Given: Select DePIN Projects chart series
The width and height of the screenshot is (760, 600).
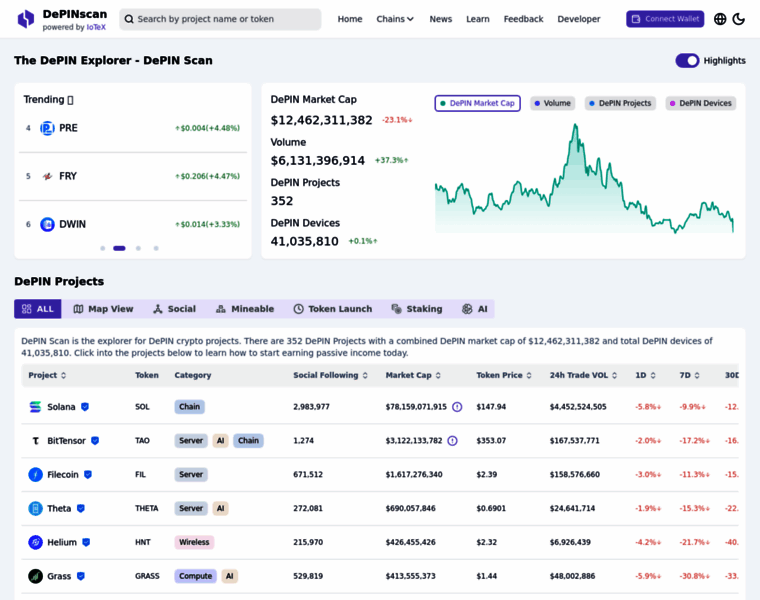Looking at the screenshot, I should tap(620, 103).
